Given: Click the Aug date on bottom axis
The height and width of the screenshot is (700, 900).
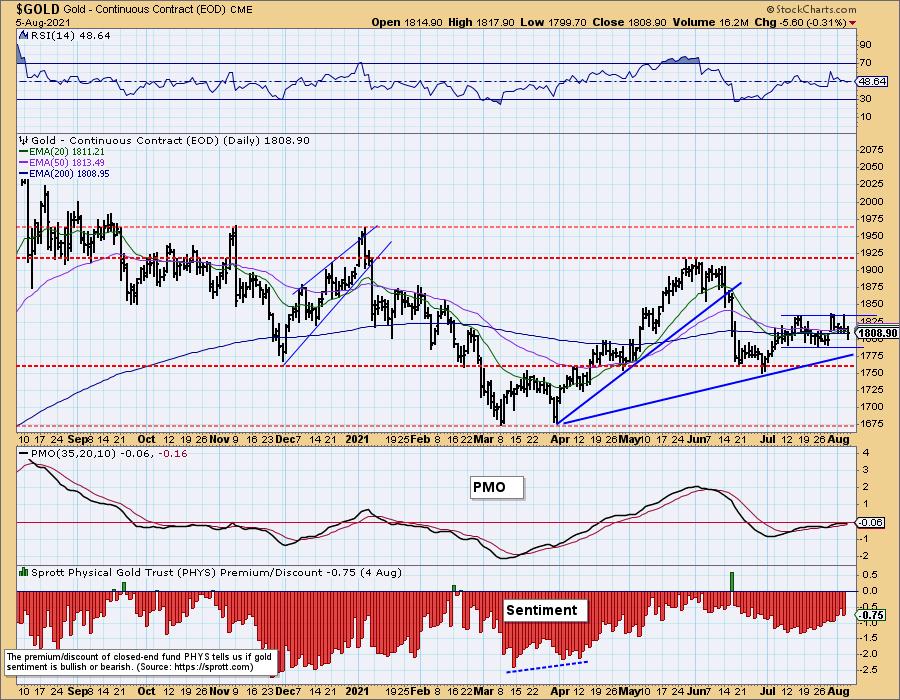Looking at the screenshot, I should (x=839, y=691).
